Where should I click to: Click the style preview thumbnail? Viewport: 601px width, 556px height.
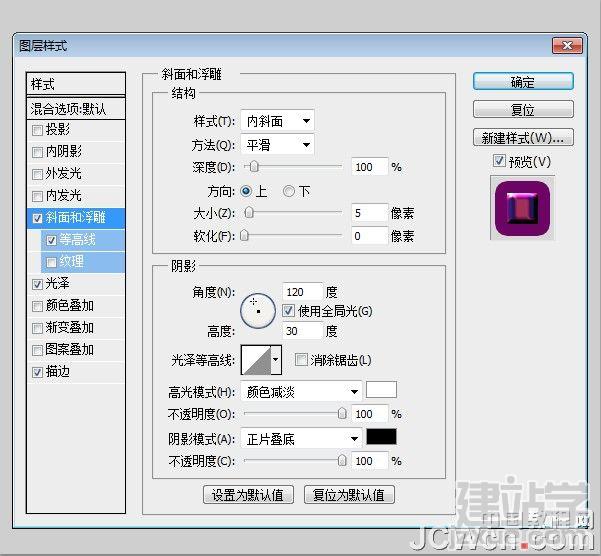pyautogui.click(x=522, y=208)
